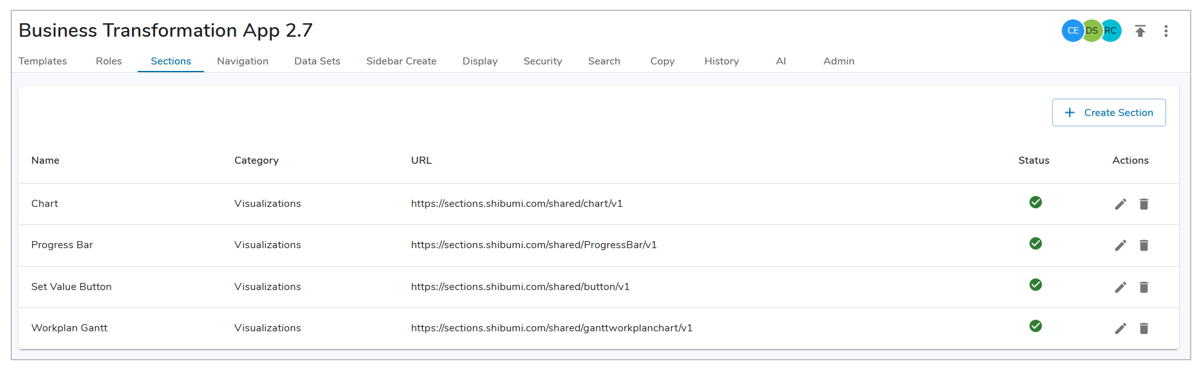Image resolution: width=1197 pixels, height=370 pixels.
Task: Open the three-dot more options menu
Action: (1166, 31)
